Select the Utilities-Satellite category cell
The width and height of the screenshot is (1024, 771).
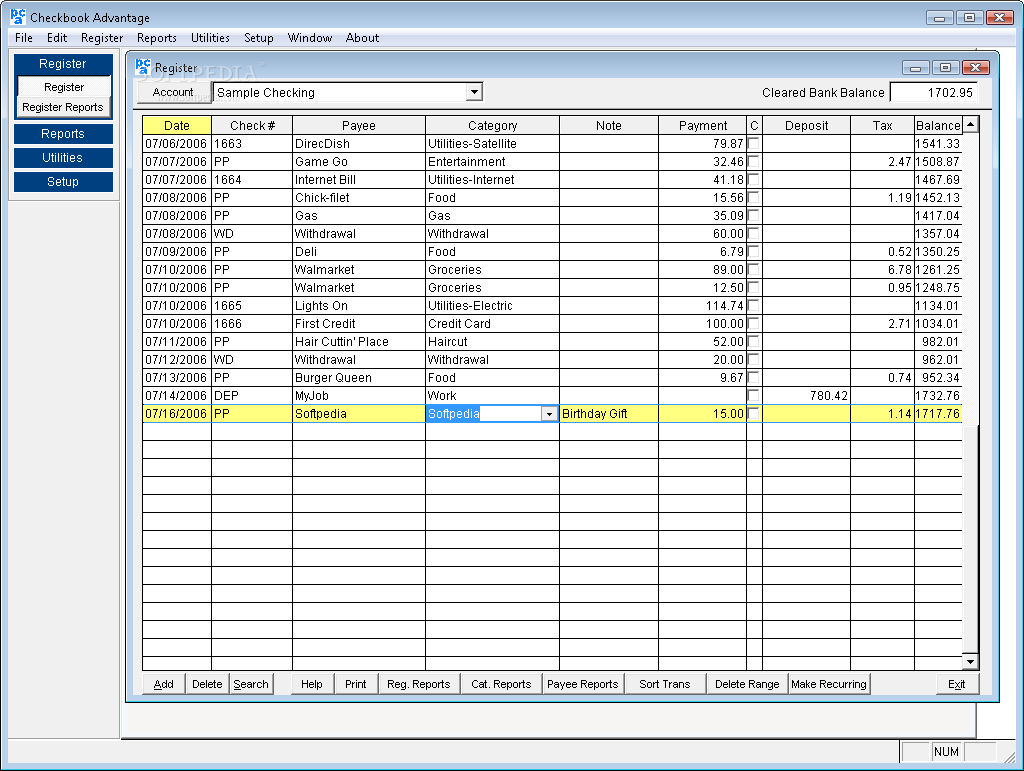pos(492,144)
